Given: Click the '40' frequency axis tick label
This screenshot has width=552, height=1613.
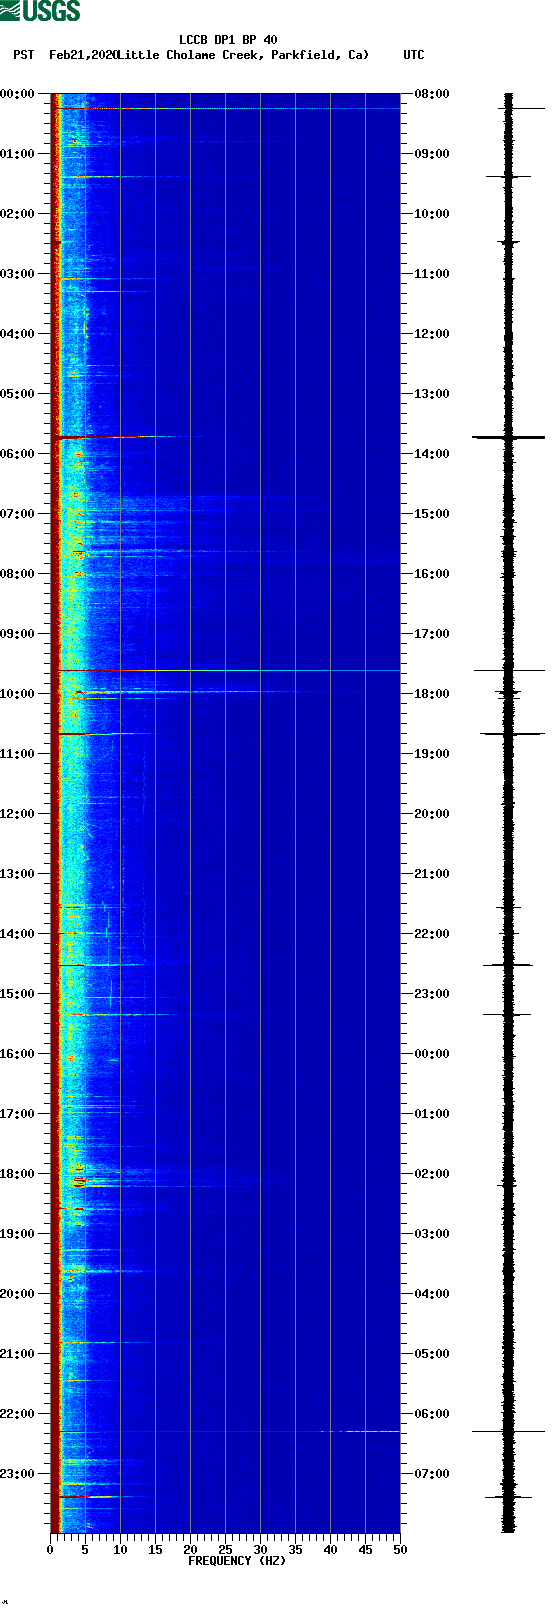Looking at the screenshot, I should tap(330, 1550).
